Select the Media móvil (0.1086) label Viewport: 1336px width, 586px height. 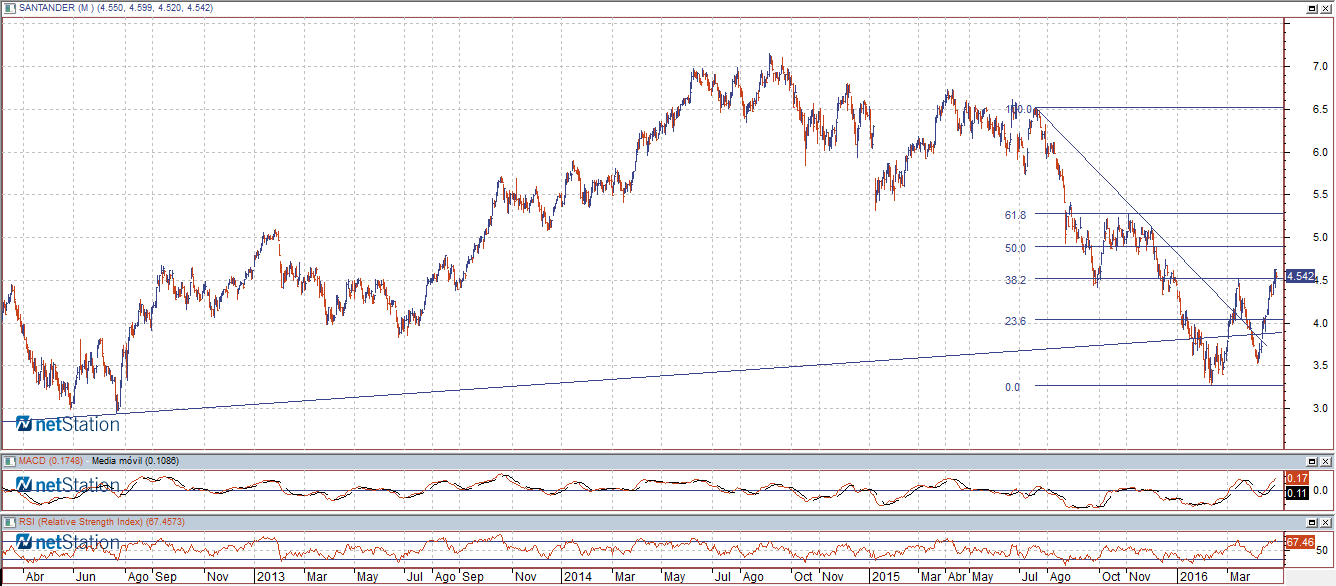[x=133, y=461]
